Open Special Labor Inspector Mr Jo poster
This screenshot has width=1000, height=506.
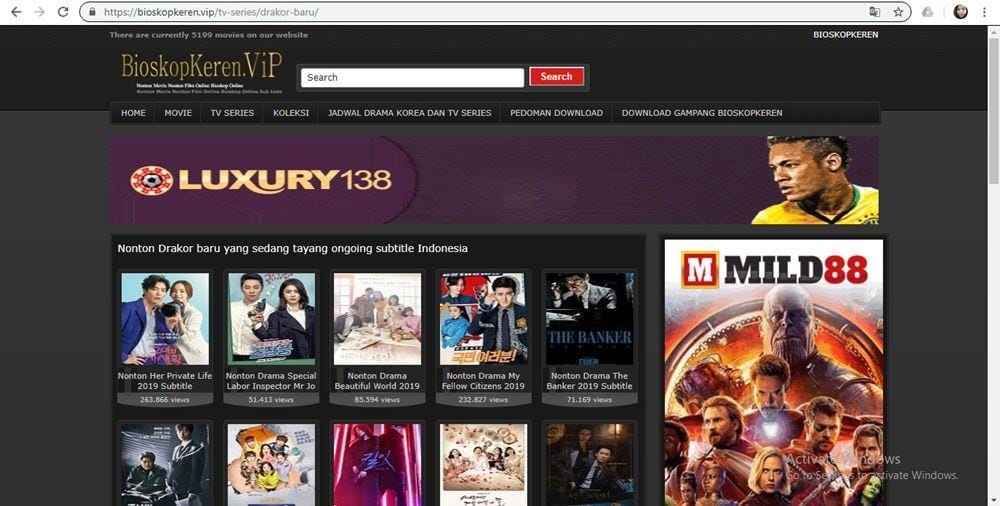pos(271,319)
